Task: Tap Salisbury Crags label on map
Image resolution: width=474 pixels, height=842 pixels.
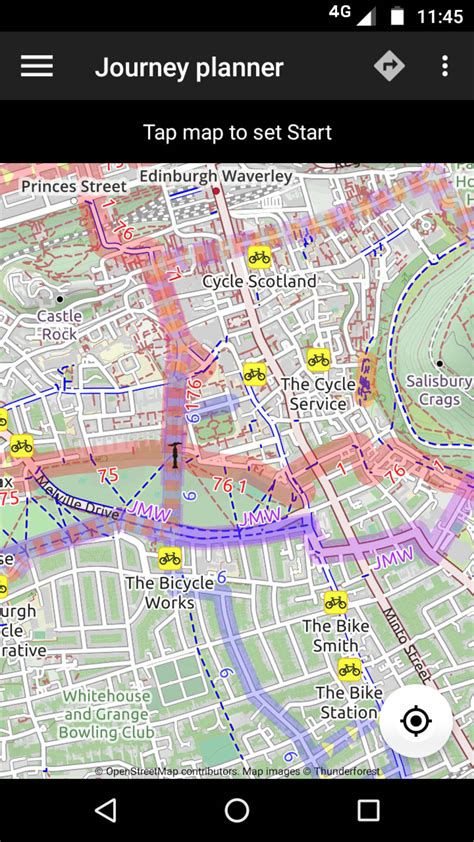Action: coord(439,390)
